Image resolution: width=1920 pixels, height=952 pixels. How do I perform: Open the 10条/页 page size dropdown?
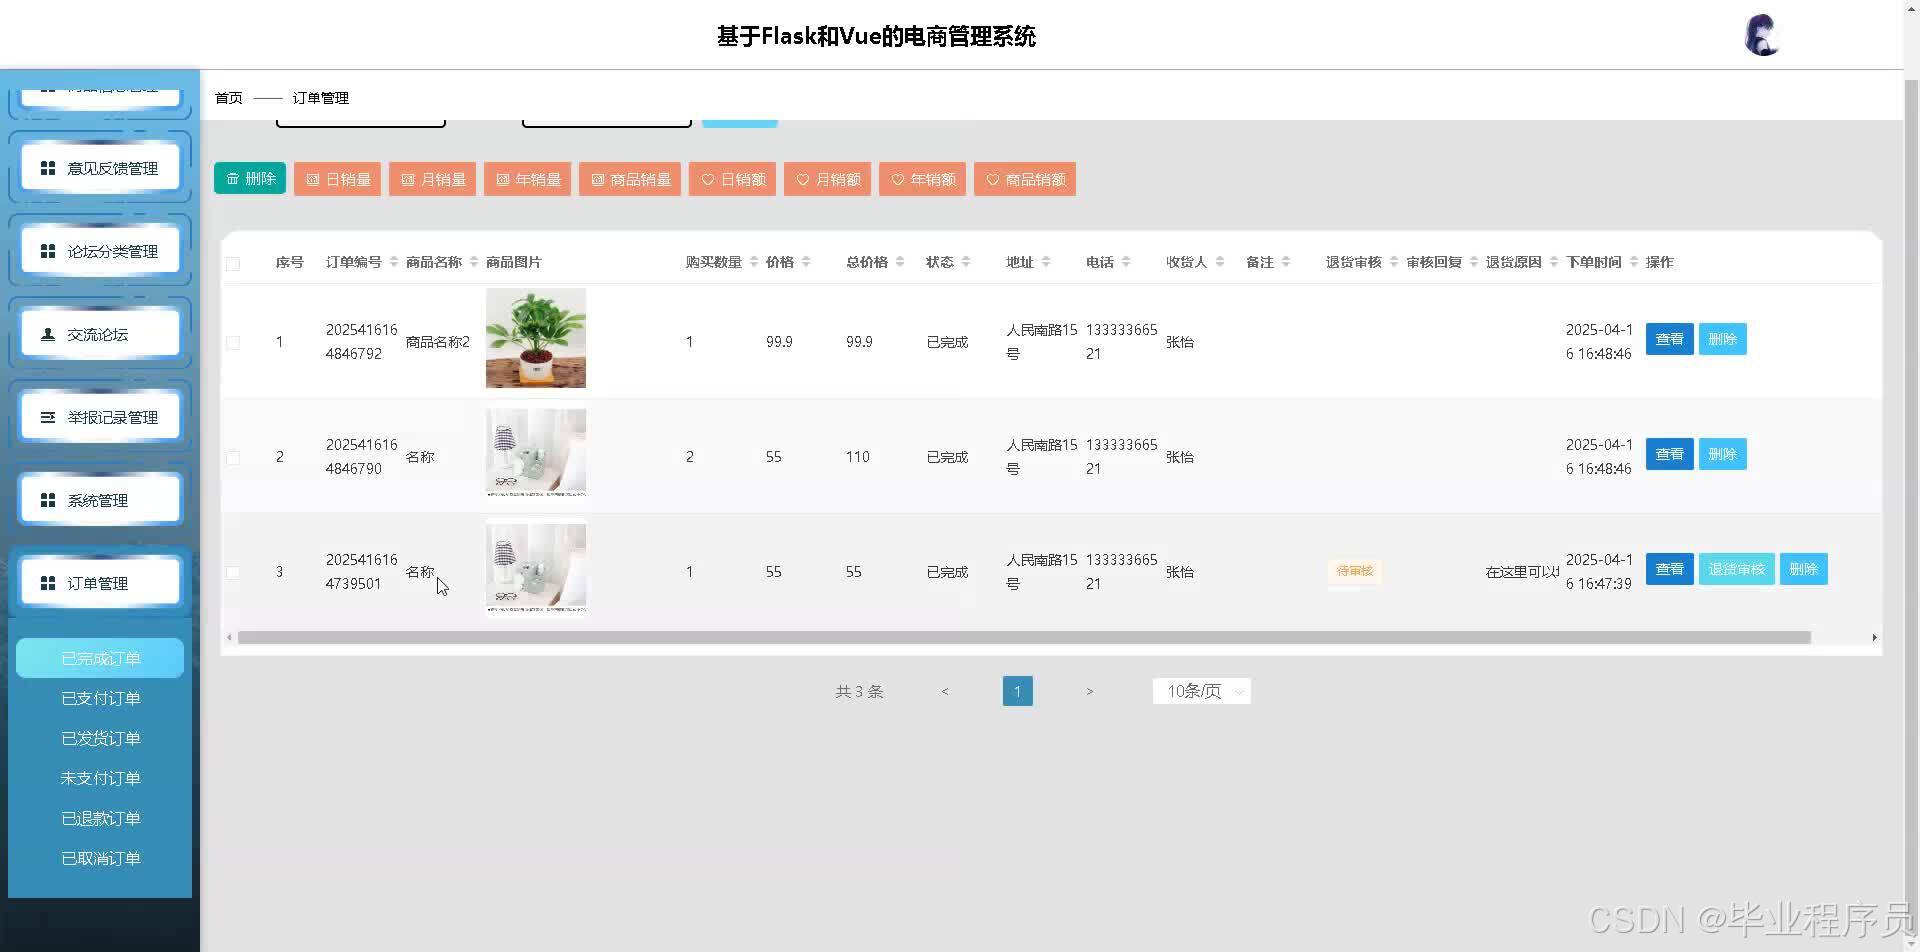[1202, 691]
